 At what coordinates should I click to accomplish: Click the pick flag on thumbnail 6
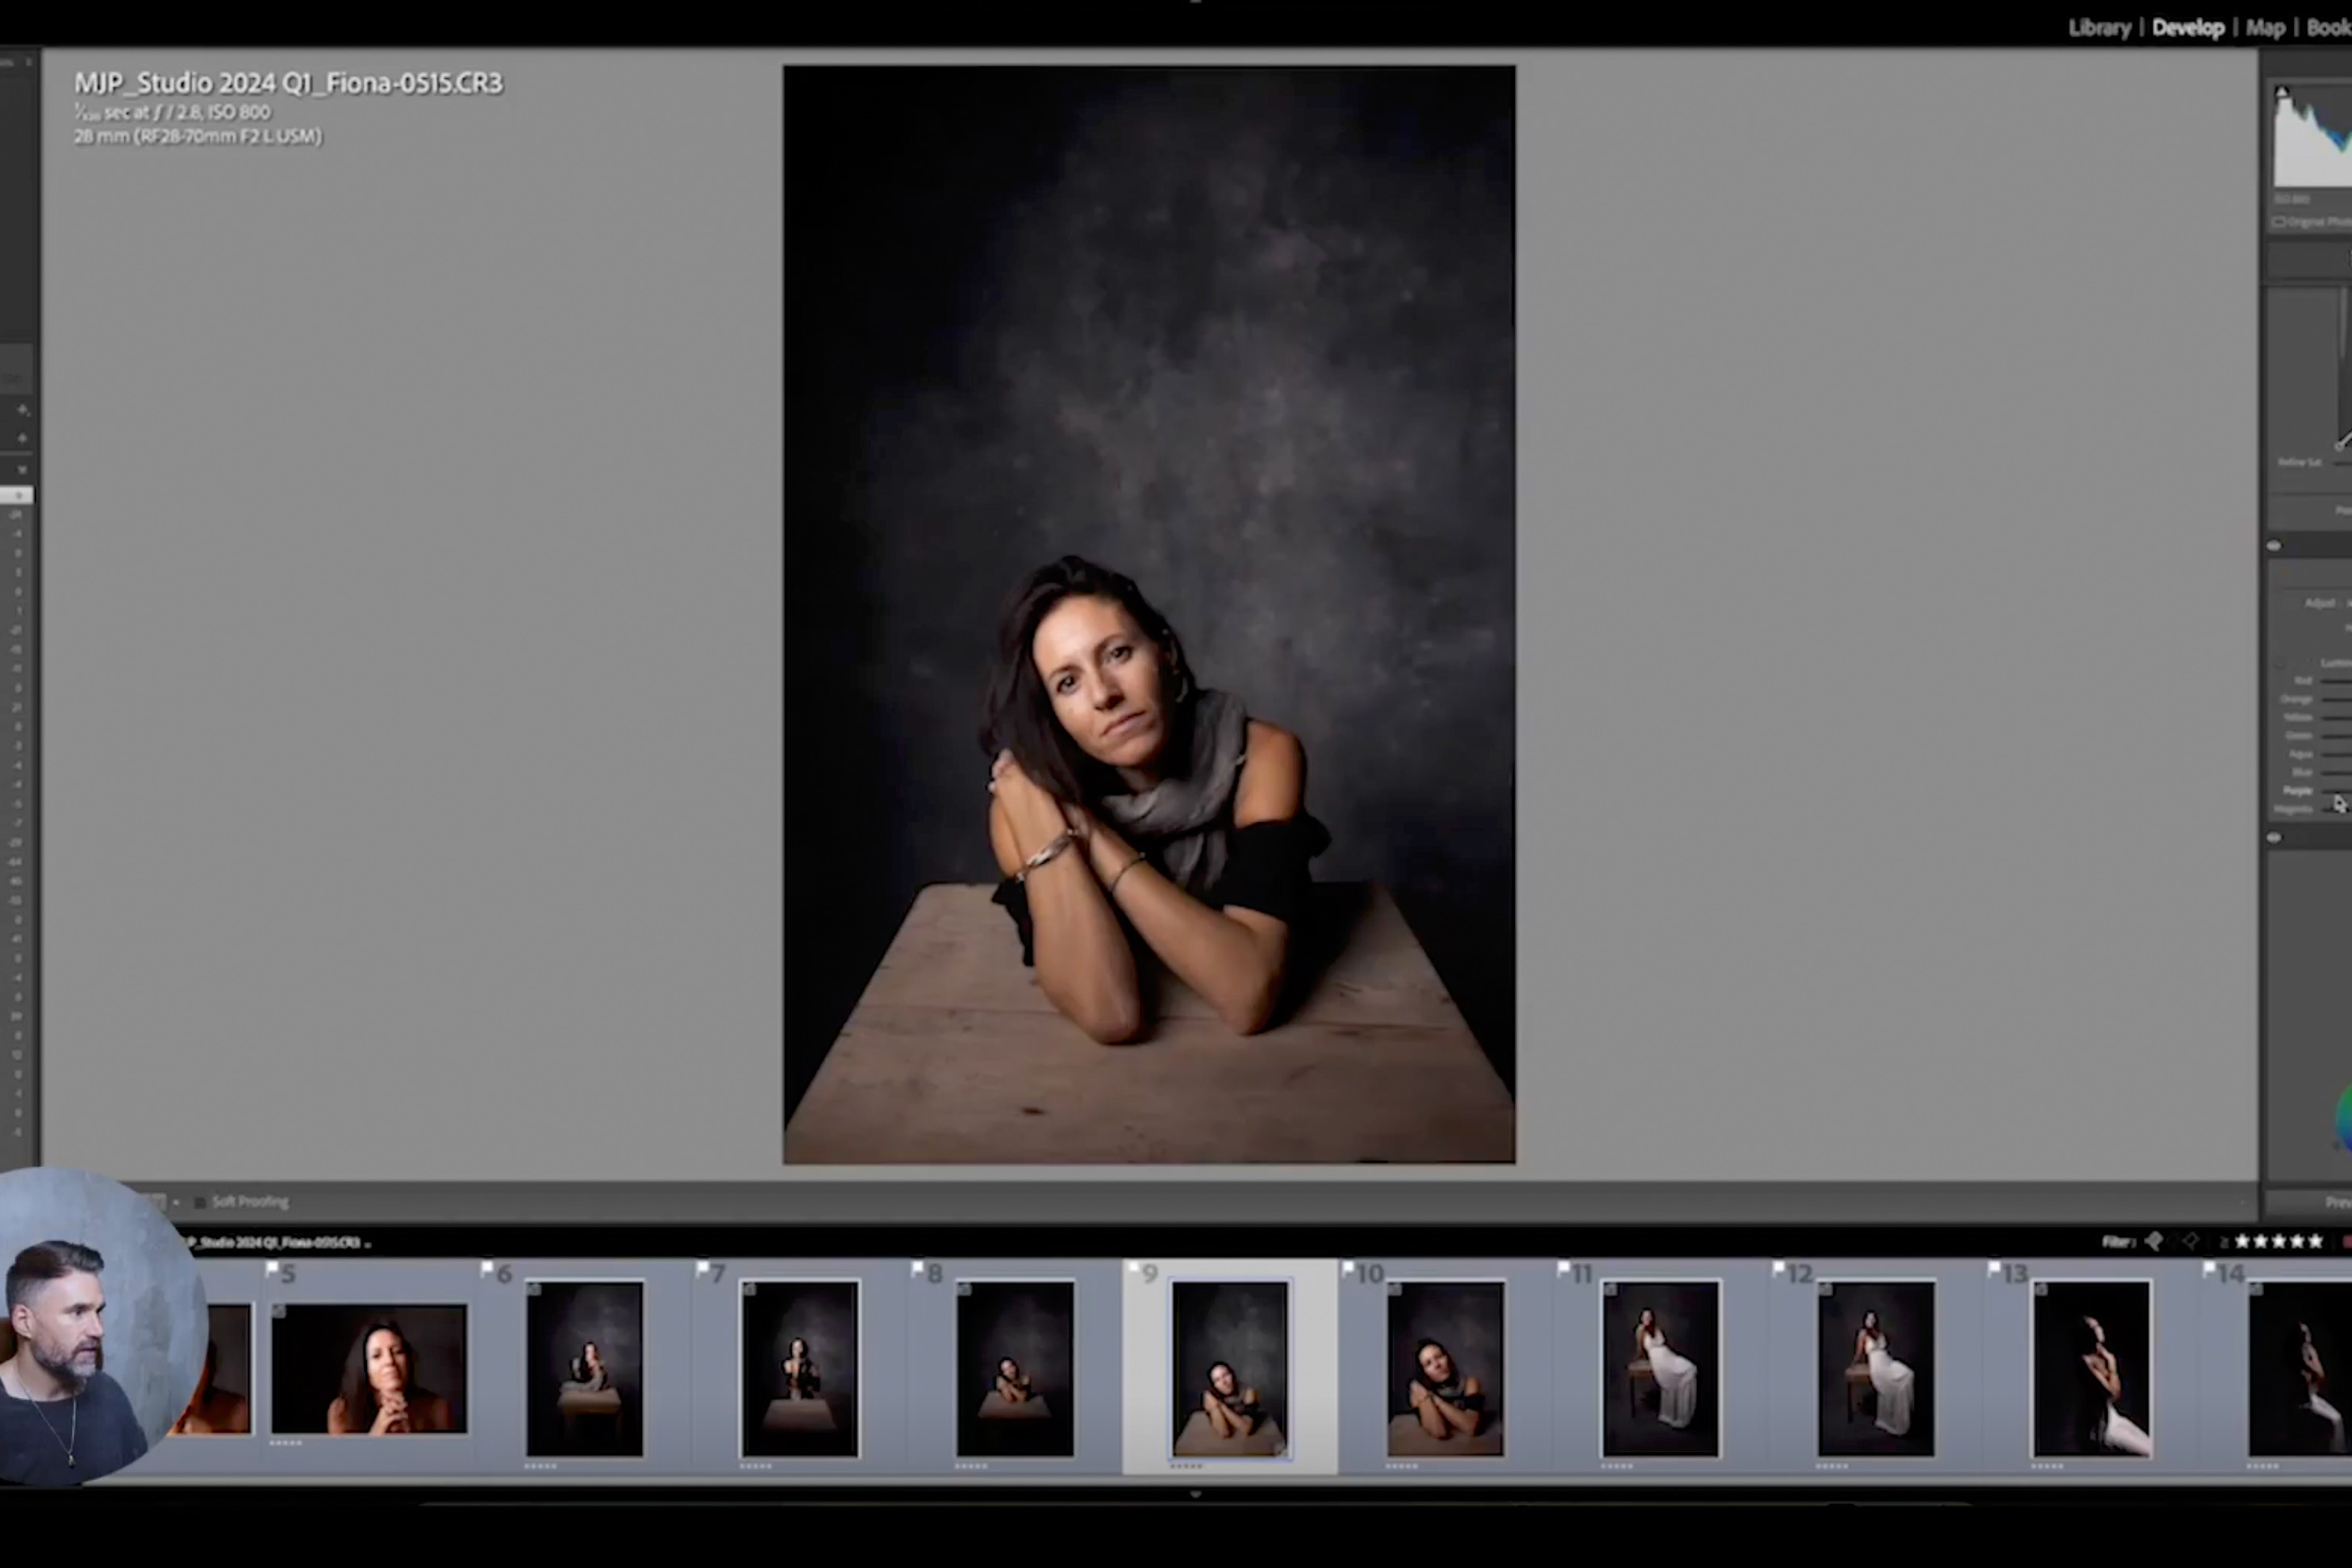tap(487, 1269)
